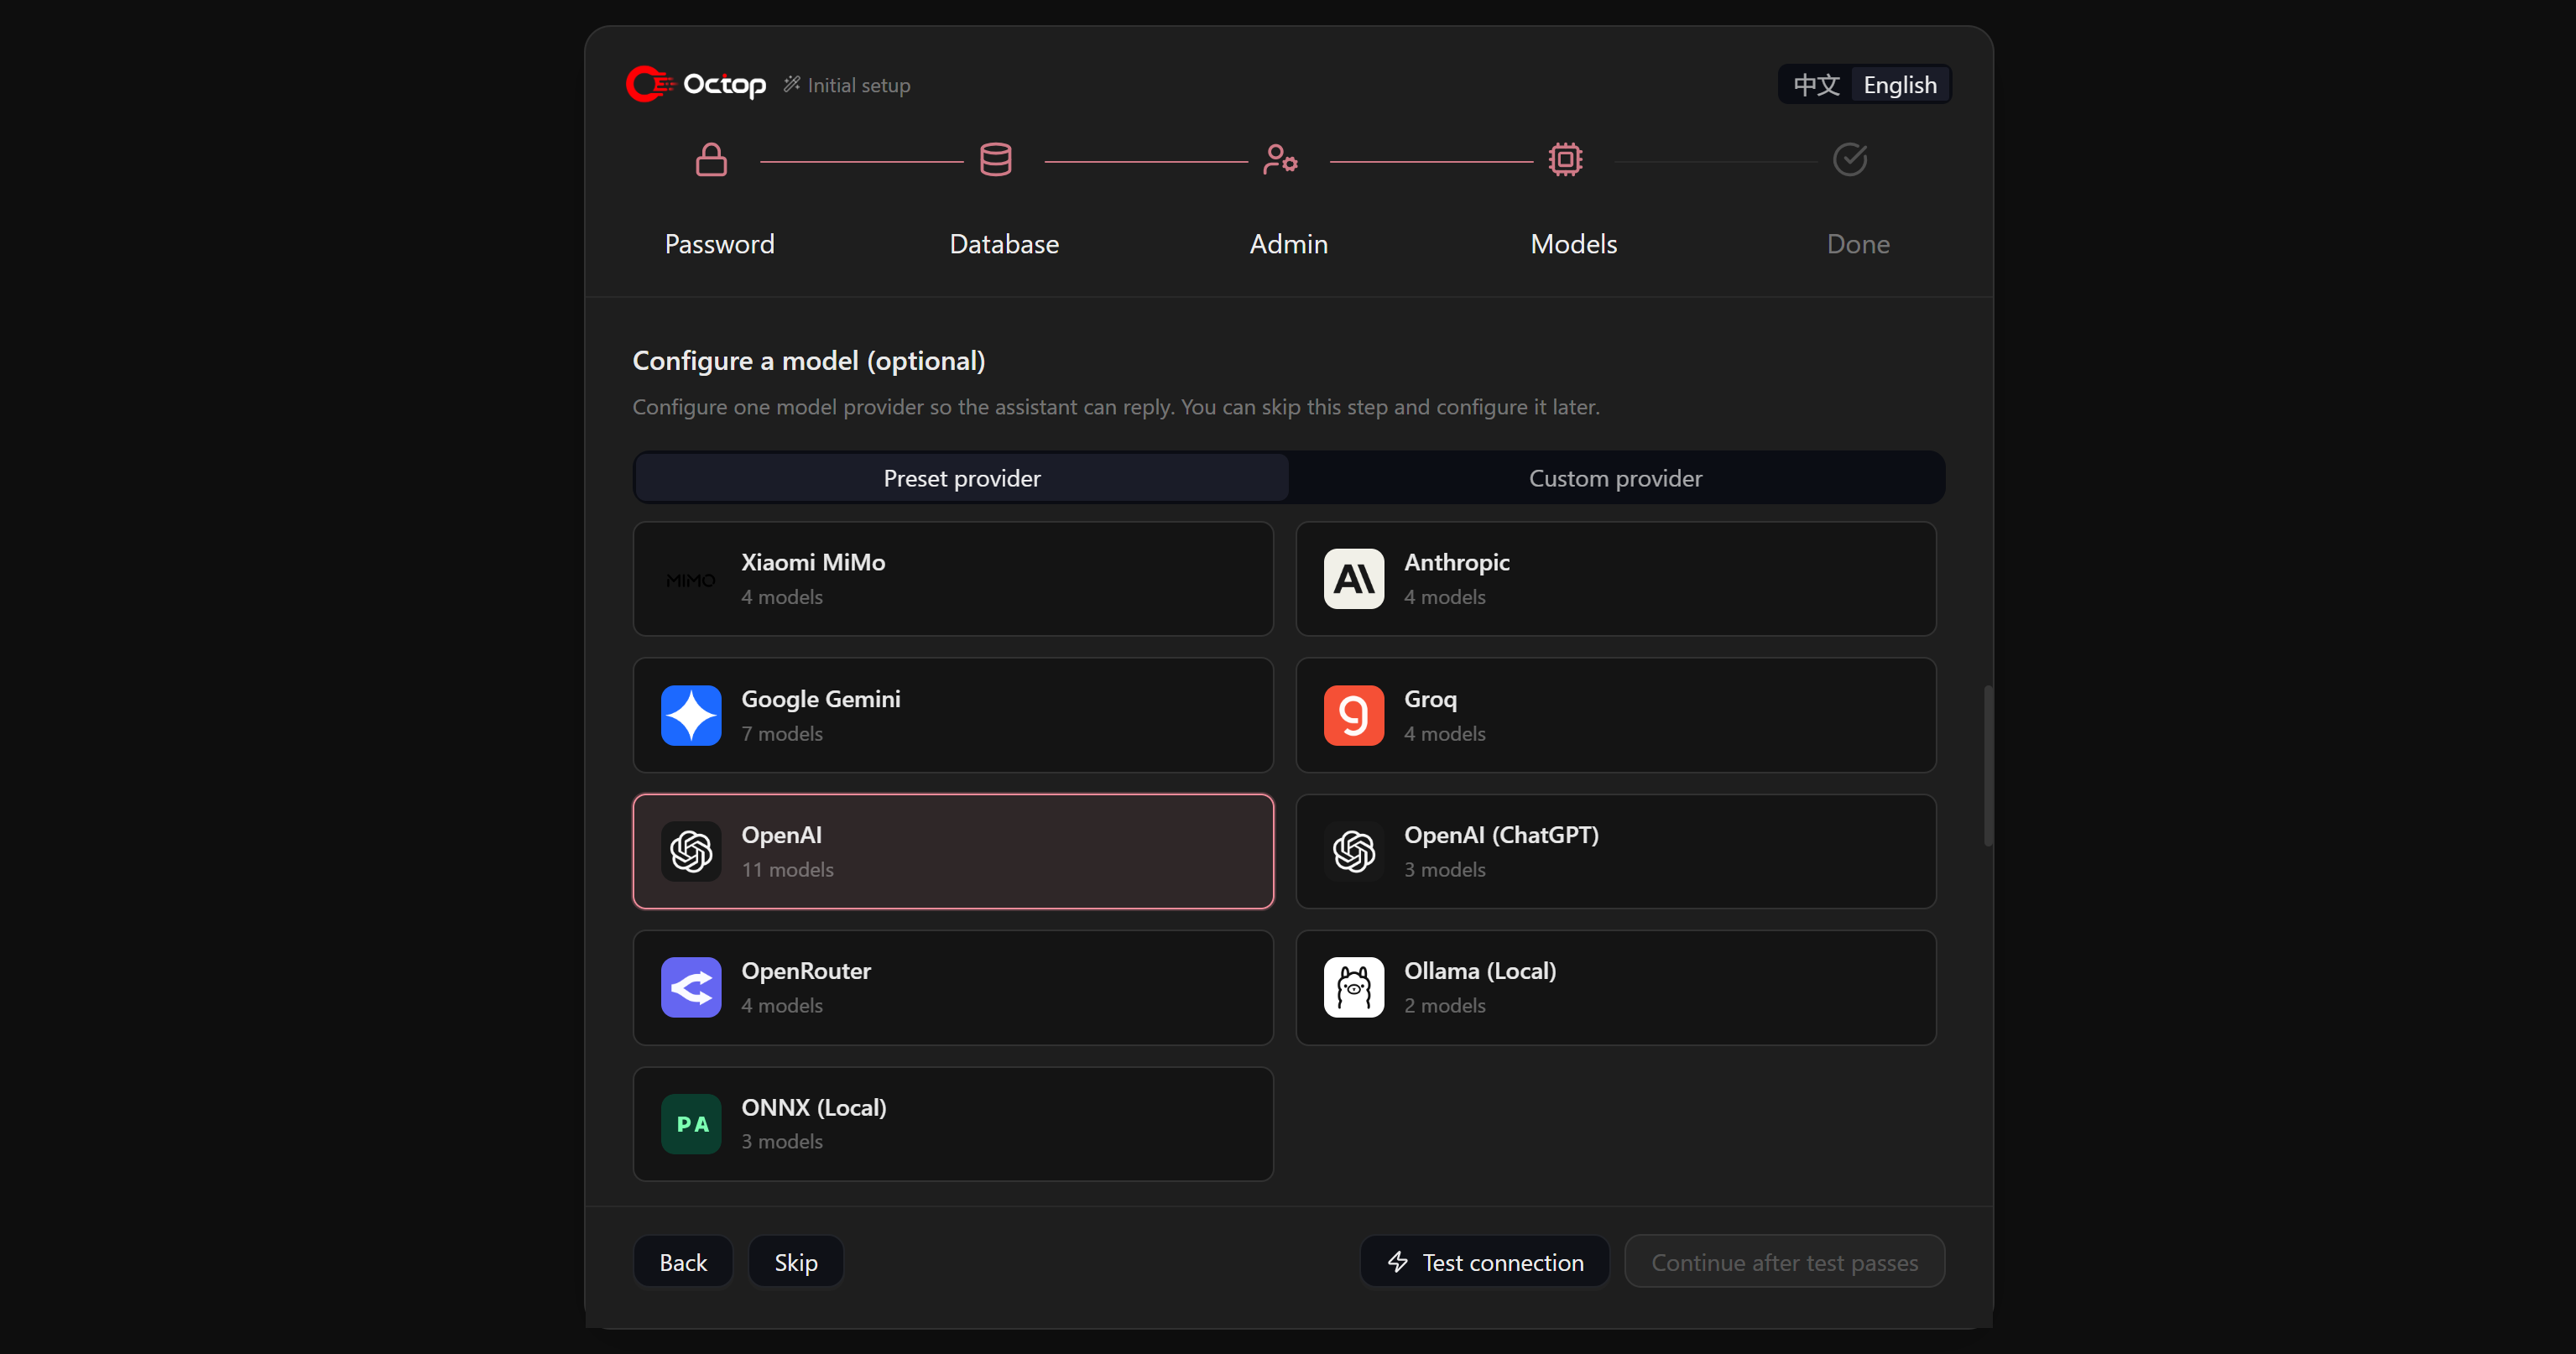The height and width of the screenshot is (1354, 2576).
Task: Click the Ollama llama icon
Action: click(1354, 988)
